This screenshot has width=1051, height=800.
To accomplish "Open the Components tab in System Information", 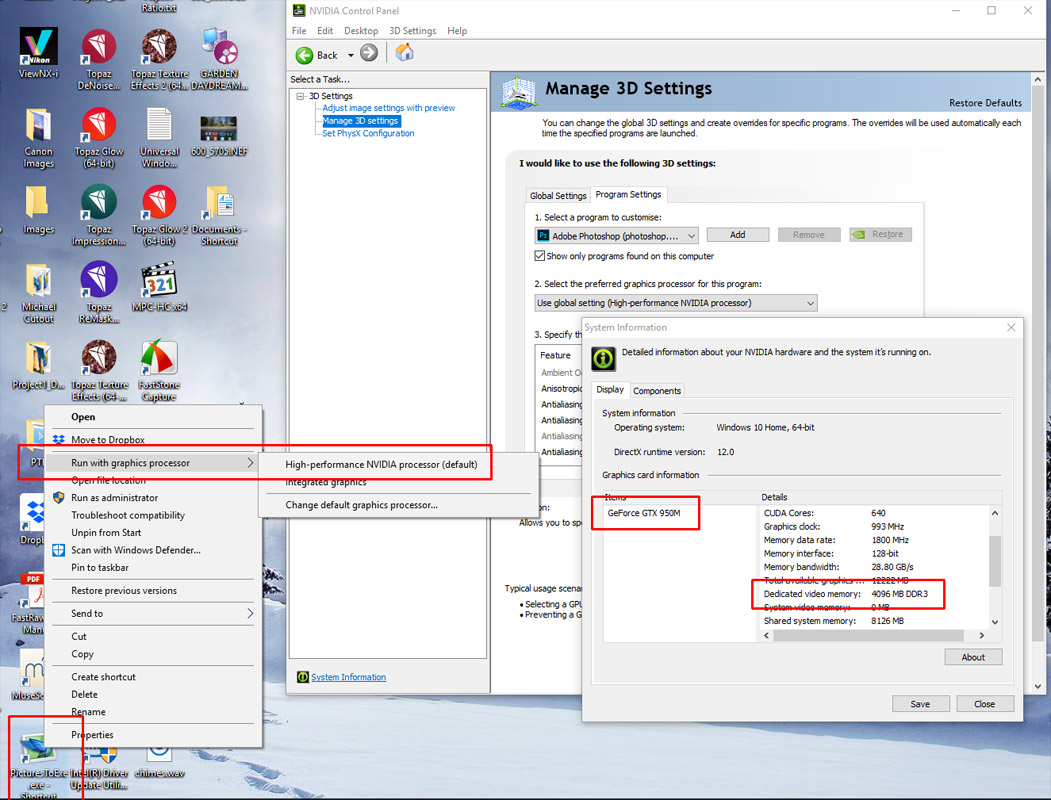I will [657, 391].
